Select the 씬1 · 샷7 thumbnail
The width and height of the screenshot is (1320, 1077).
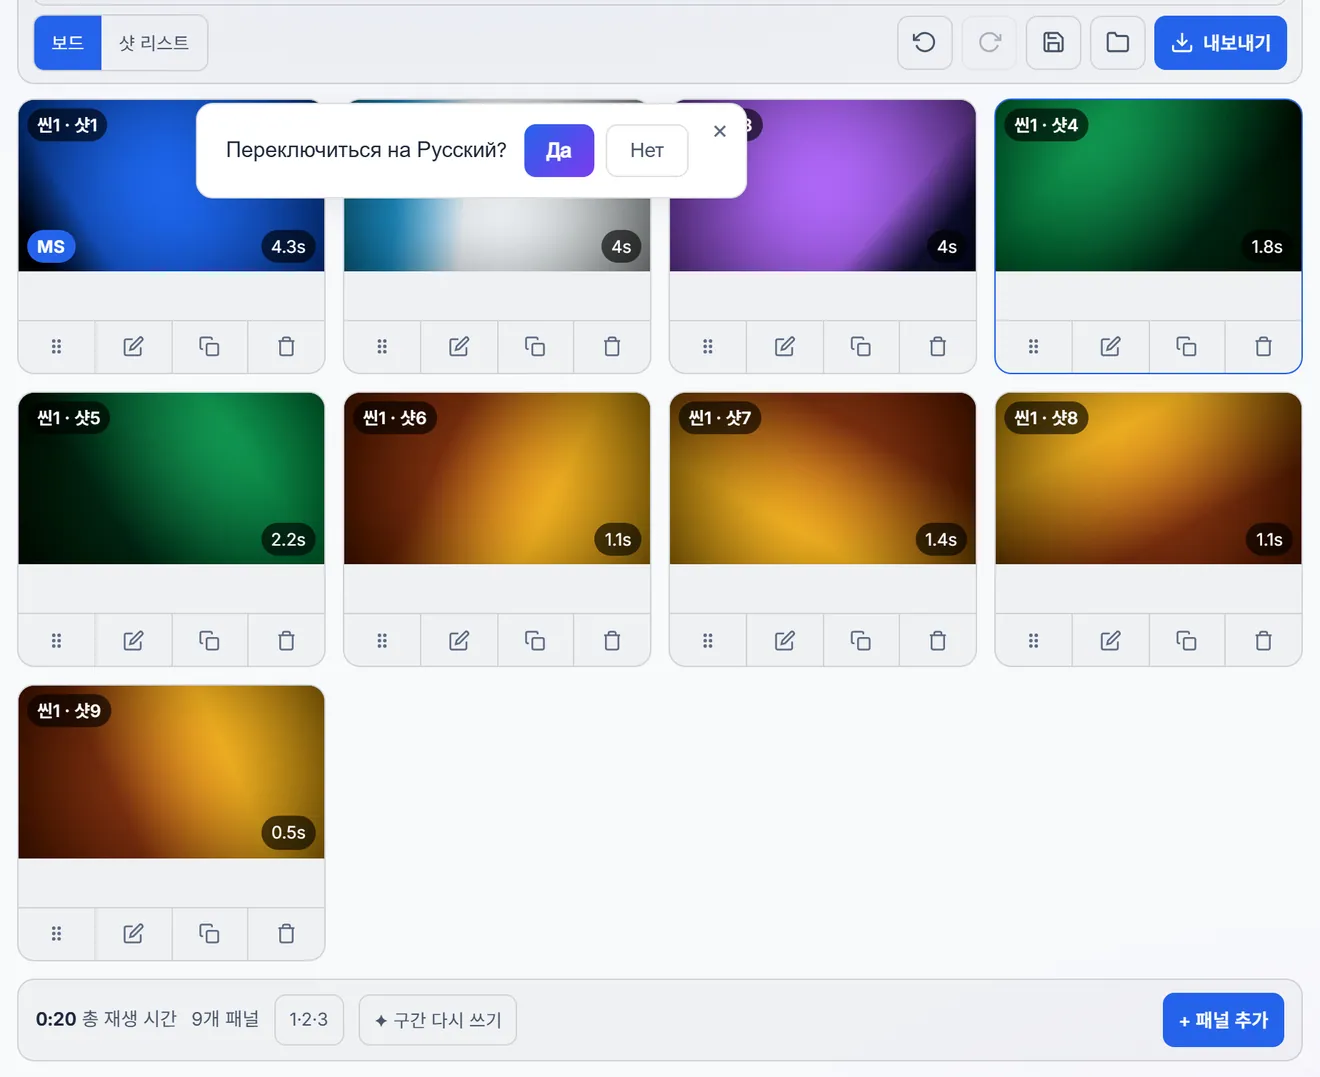tap(822, 478)
